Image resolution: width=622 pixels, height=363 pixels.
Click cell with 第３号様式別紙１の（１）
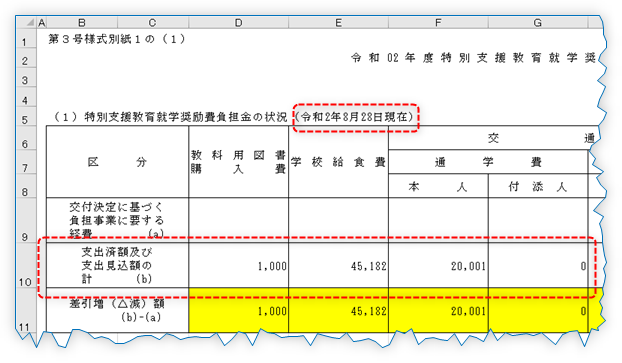point(117,39)
